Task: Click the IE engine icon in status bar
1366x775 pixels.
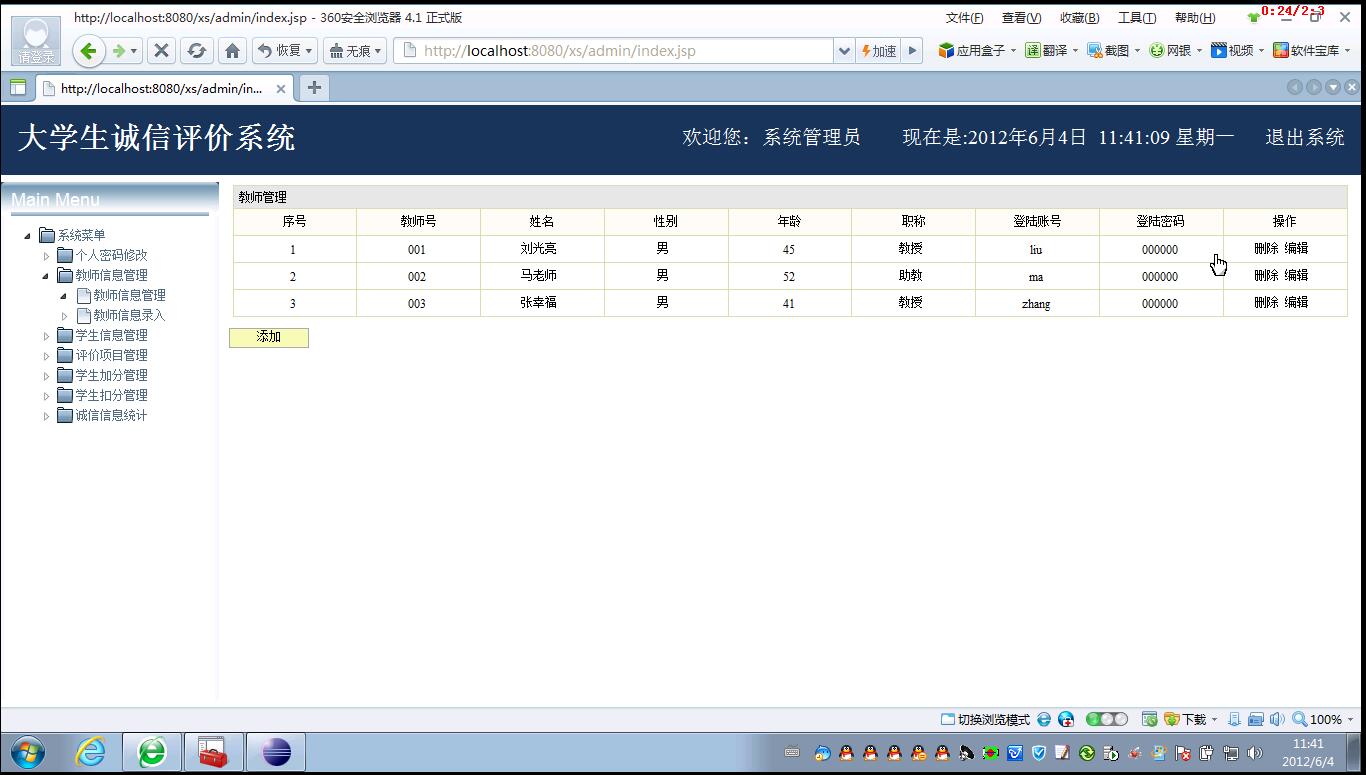Action: (x=1044, y=719)
